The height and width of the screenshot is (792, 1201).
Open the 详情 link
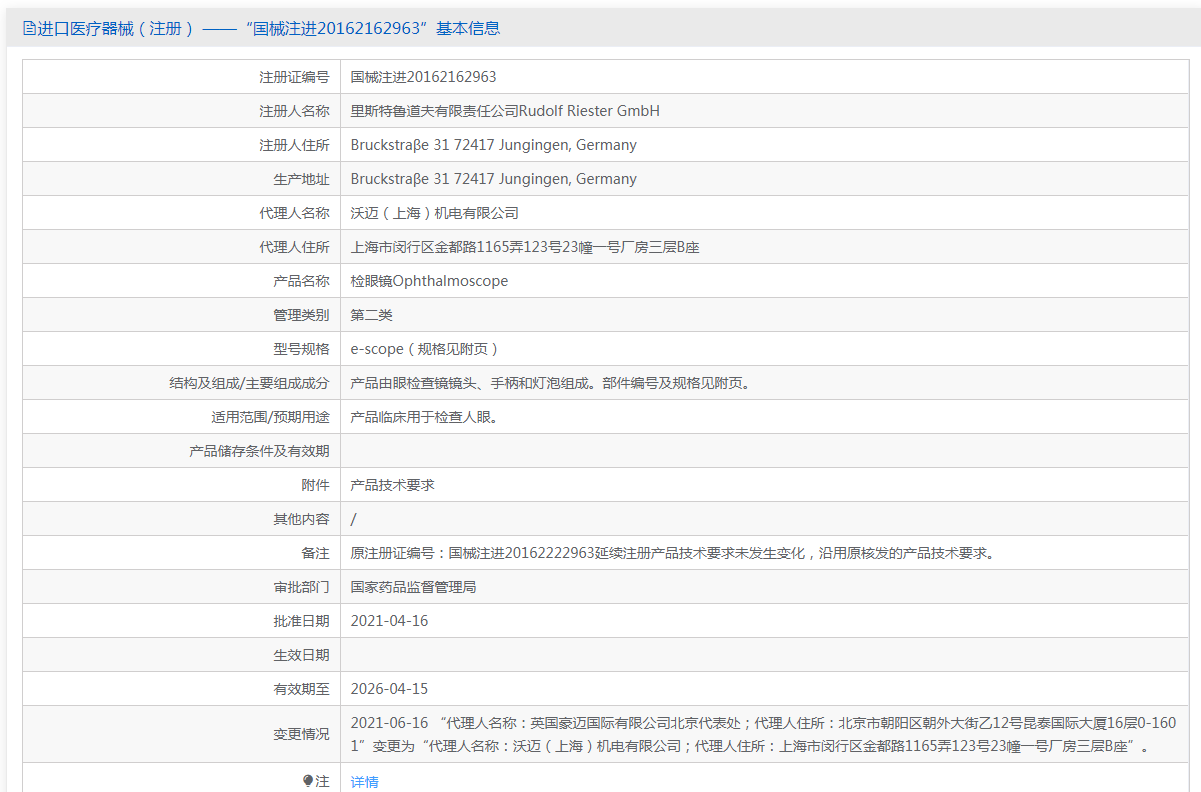click(364, 781)
